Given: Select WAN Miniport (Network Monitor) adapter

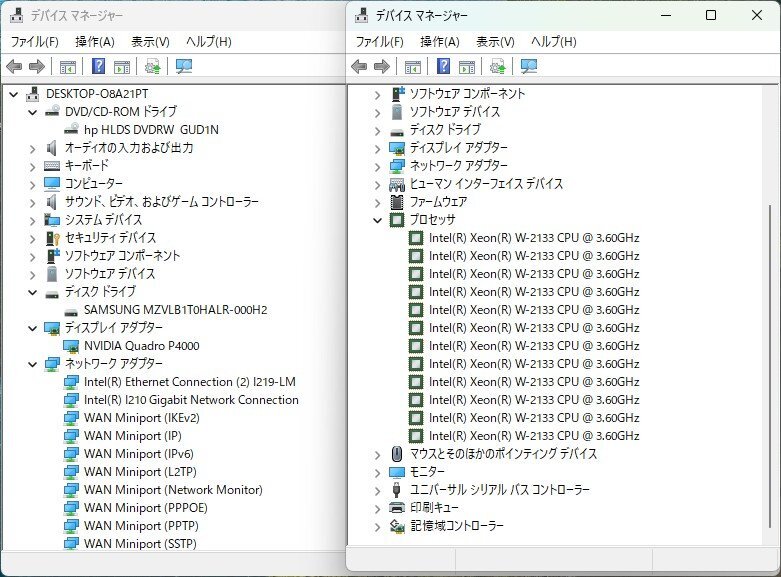Looking at the screenshot, I should point(173,489).
